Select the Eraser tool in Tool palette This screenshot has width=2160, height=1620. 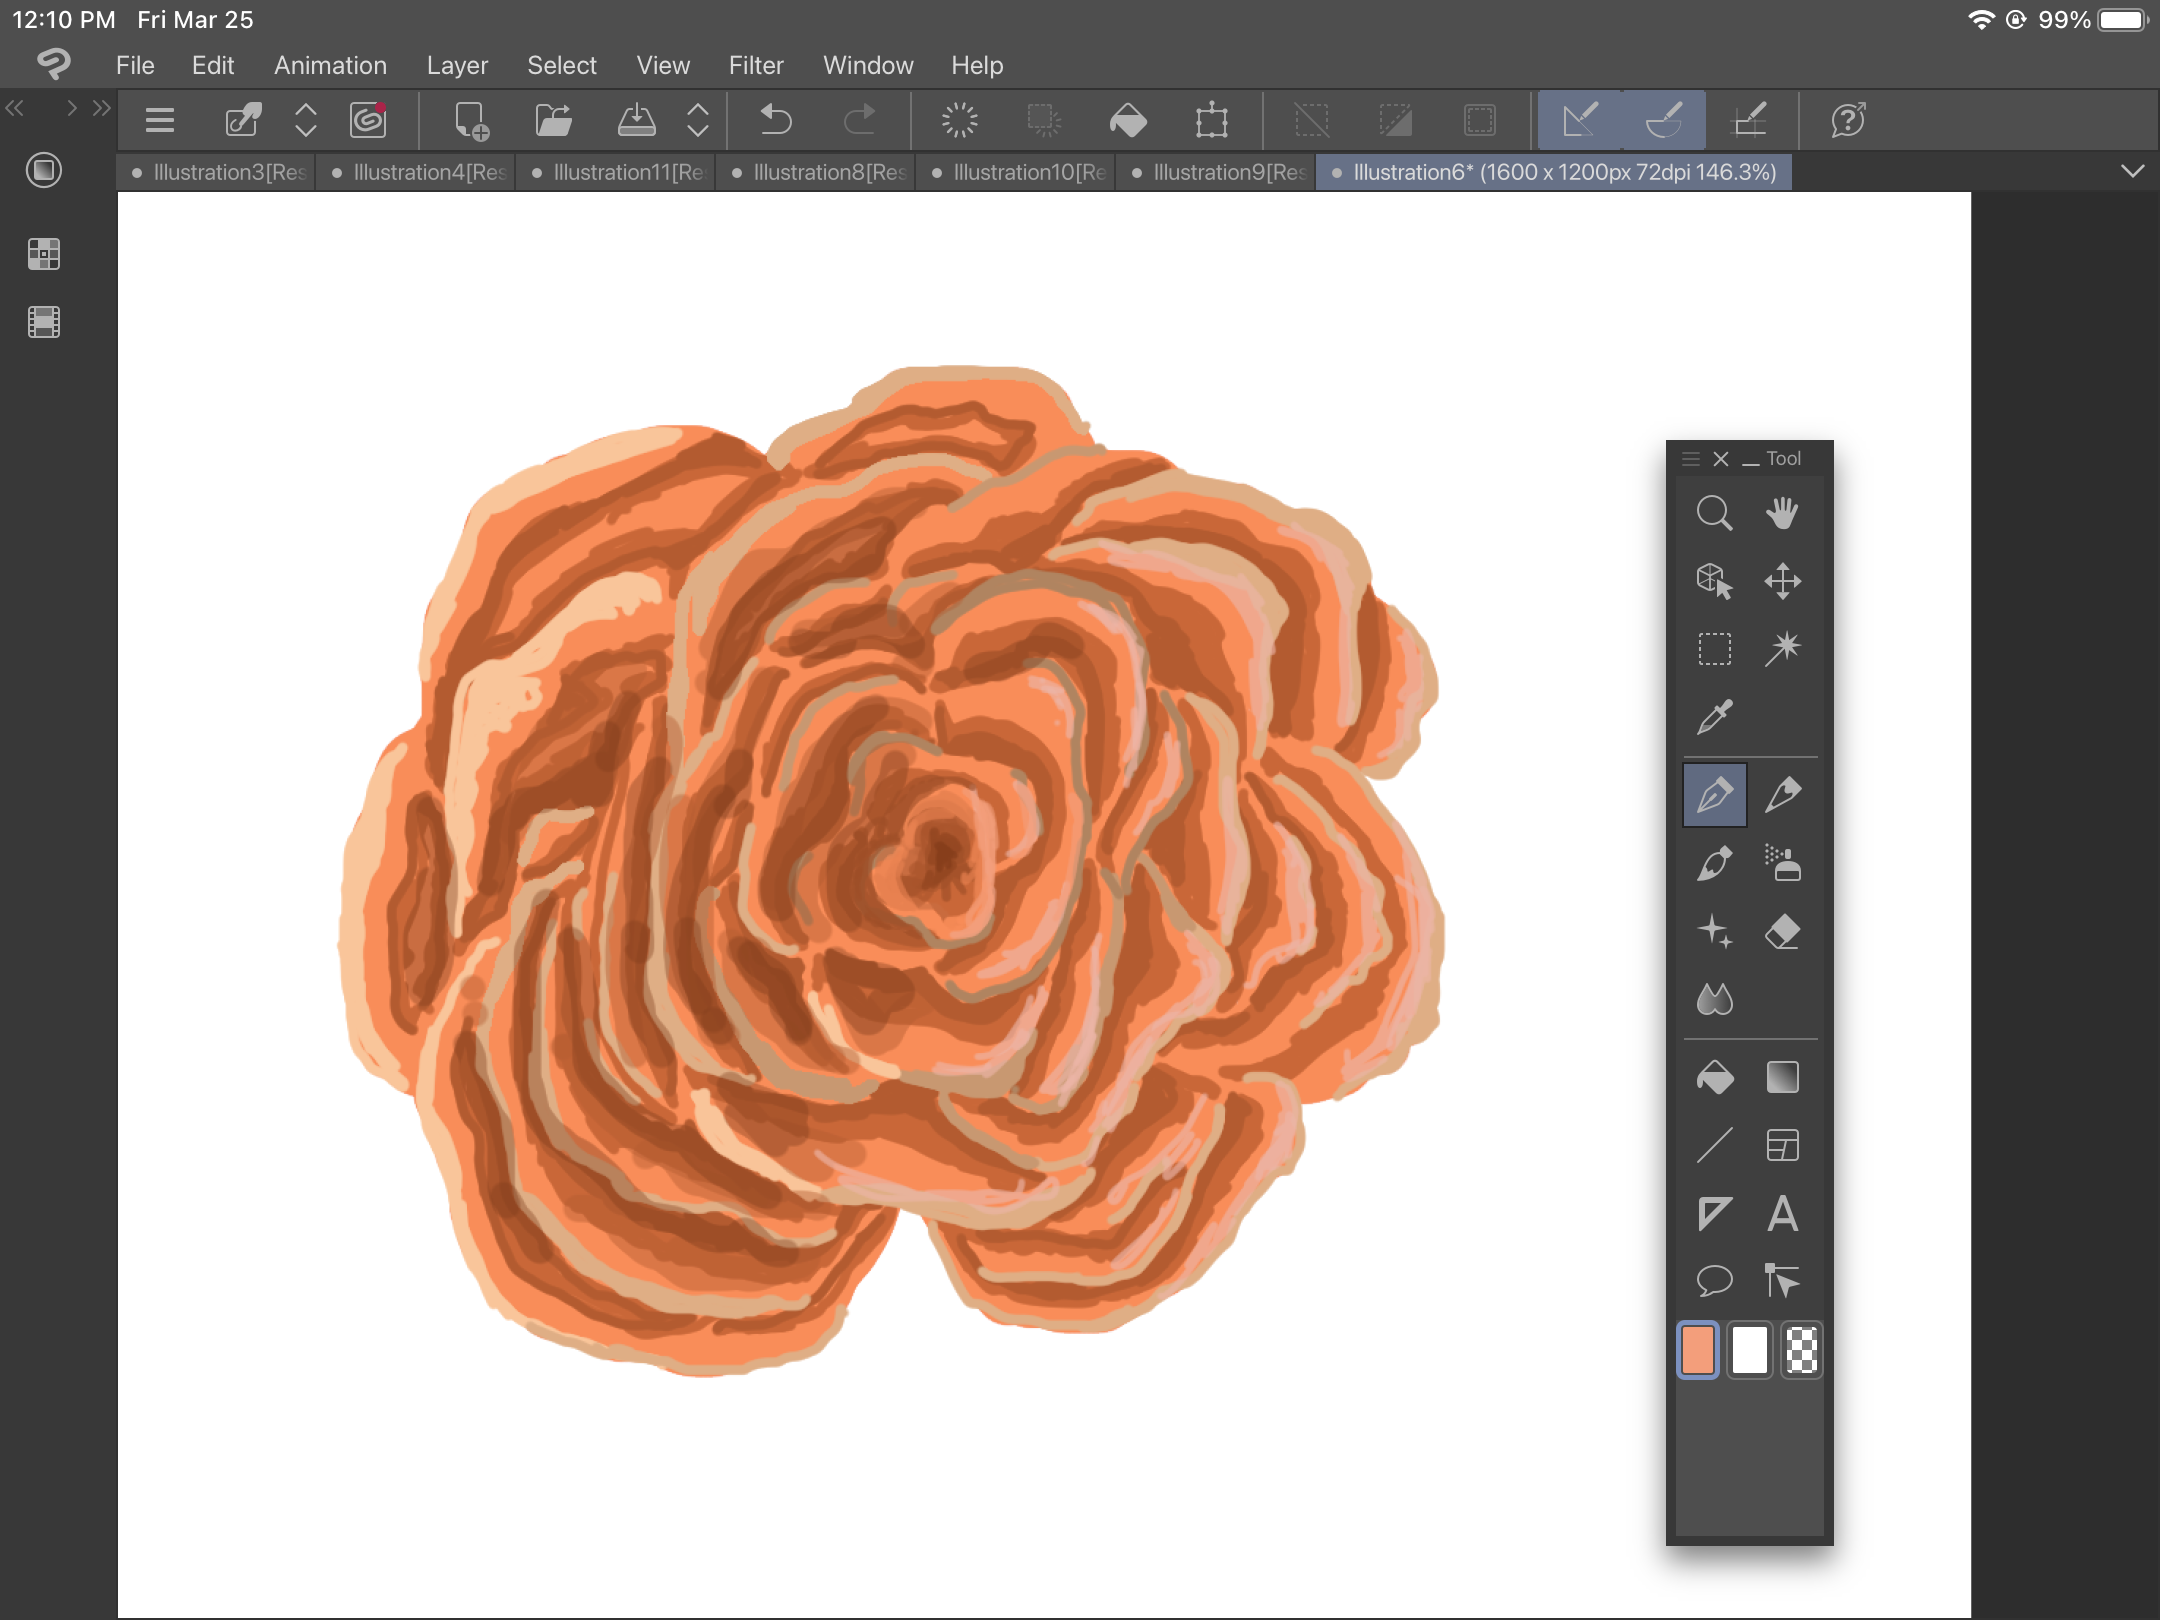click(1782, 932)
